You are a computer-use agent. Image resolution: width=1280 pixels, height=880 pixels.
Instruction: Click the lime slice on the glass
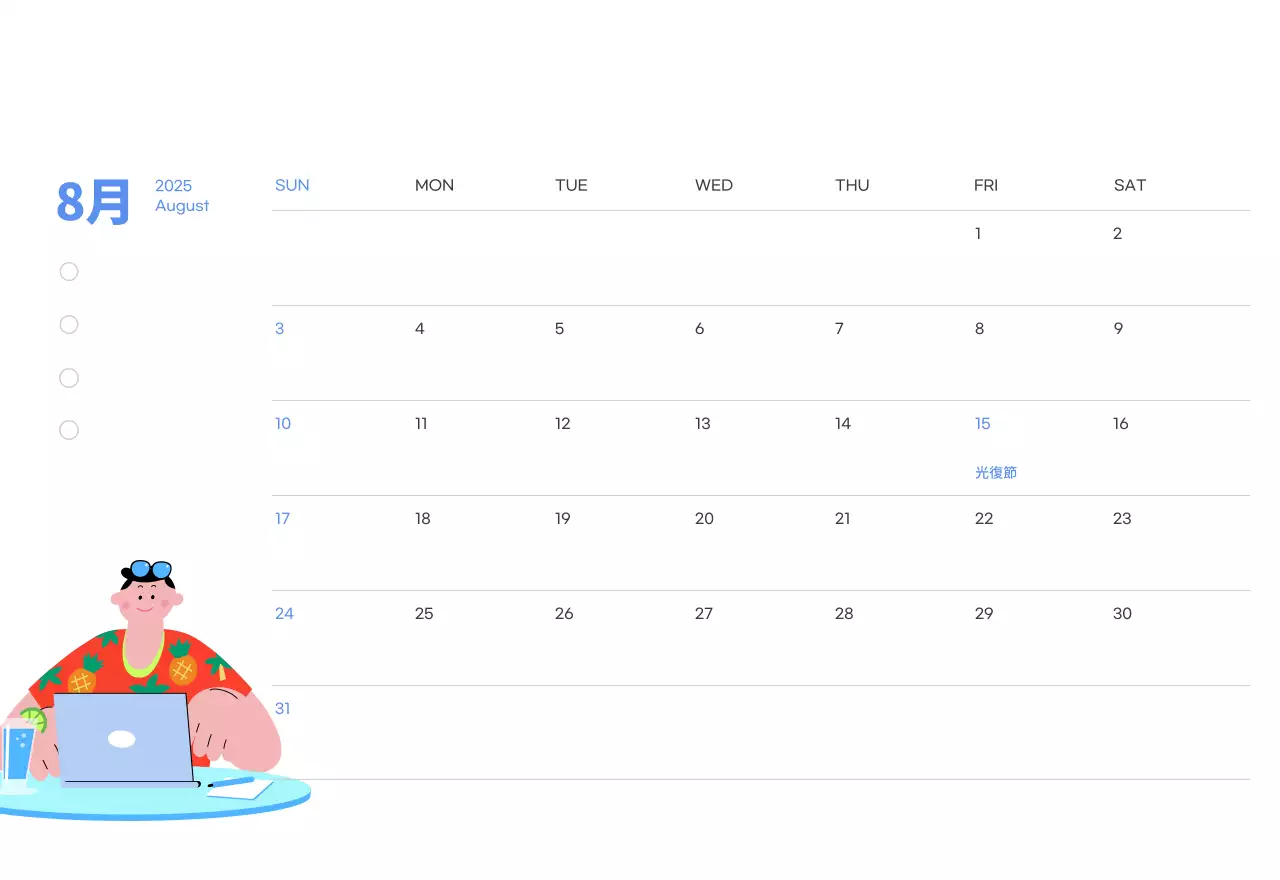tap(34, 719)
